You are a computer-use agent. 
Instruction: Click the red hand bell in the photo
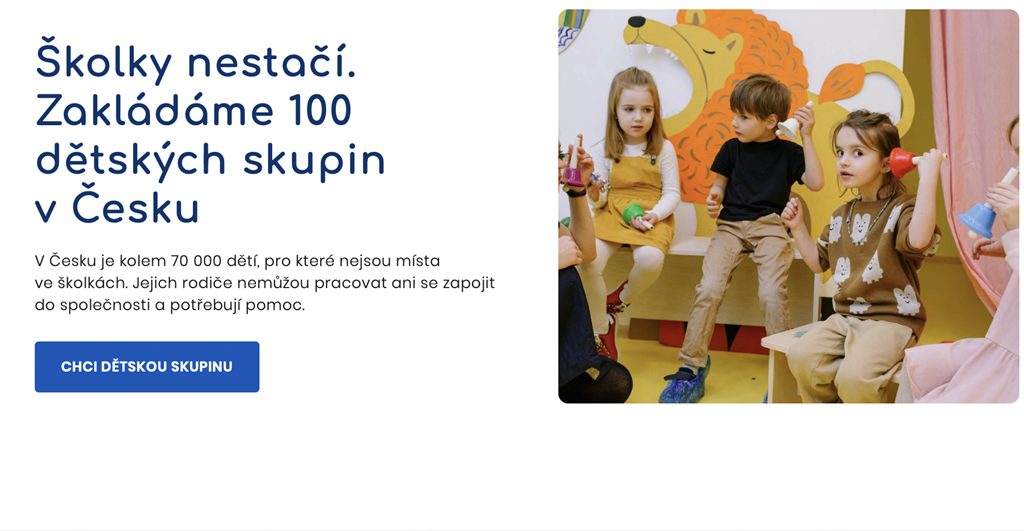pos(904,162)
